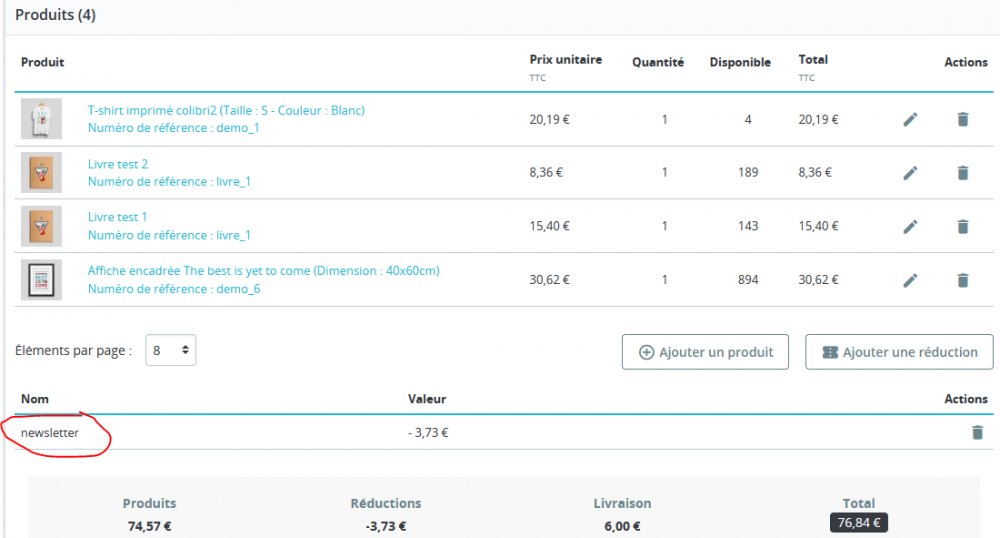The height and width of the screenshot is (538, 1000).
Task: Select the 15,40 € total cell
Action: tap(818, 226)
